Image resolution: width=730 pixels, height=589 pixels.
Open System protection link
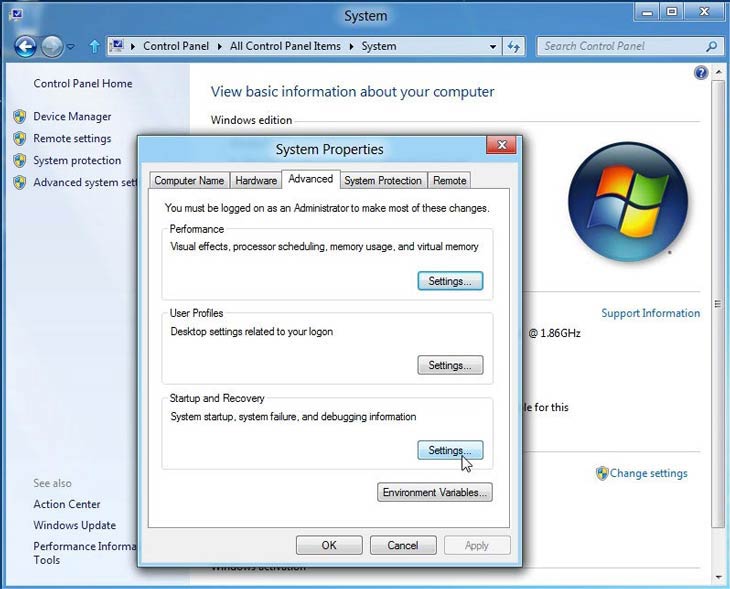pos(77,160)
